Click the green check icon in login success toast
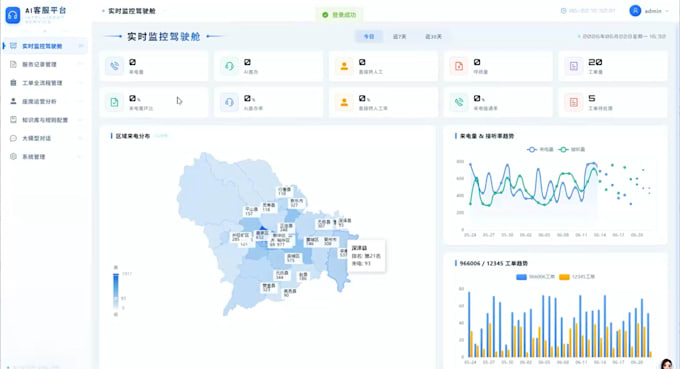This screenshot has width=680, height=369. coord(325,15)
